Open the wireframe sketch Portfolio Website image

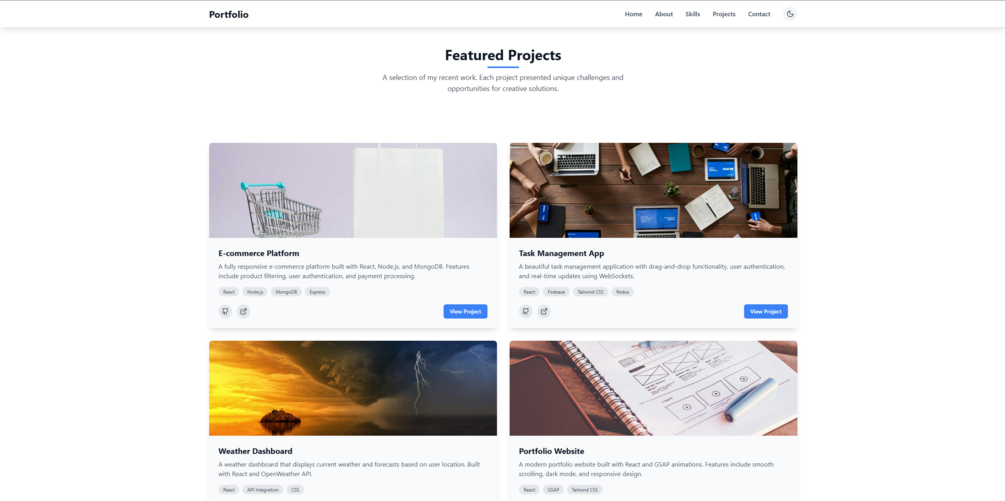coord(654,388)
